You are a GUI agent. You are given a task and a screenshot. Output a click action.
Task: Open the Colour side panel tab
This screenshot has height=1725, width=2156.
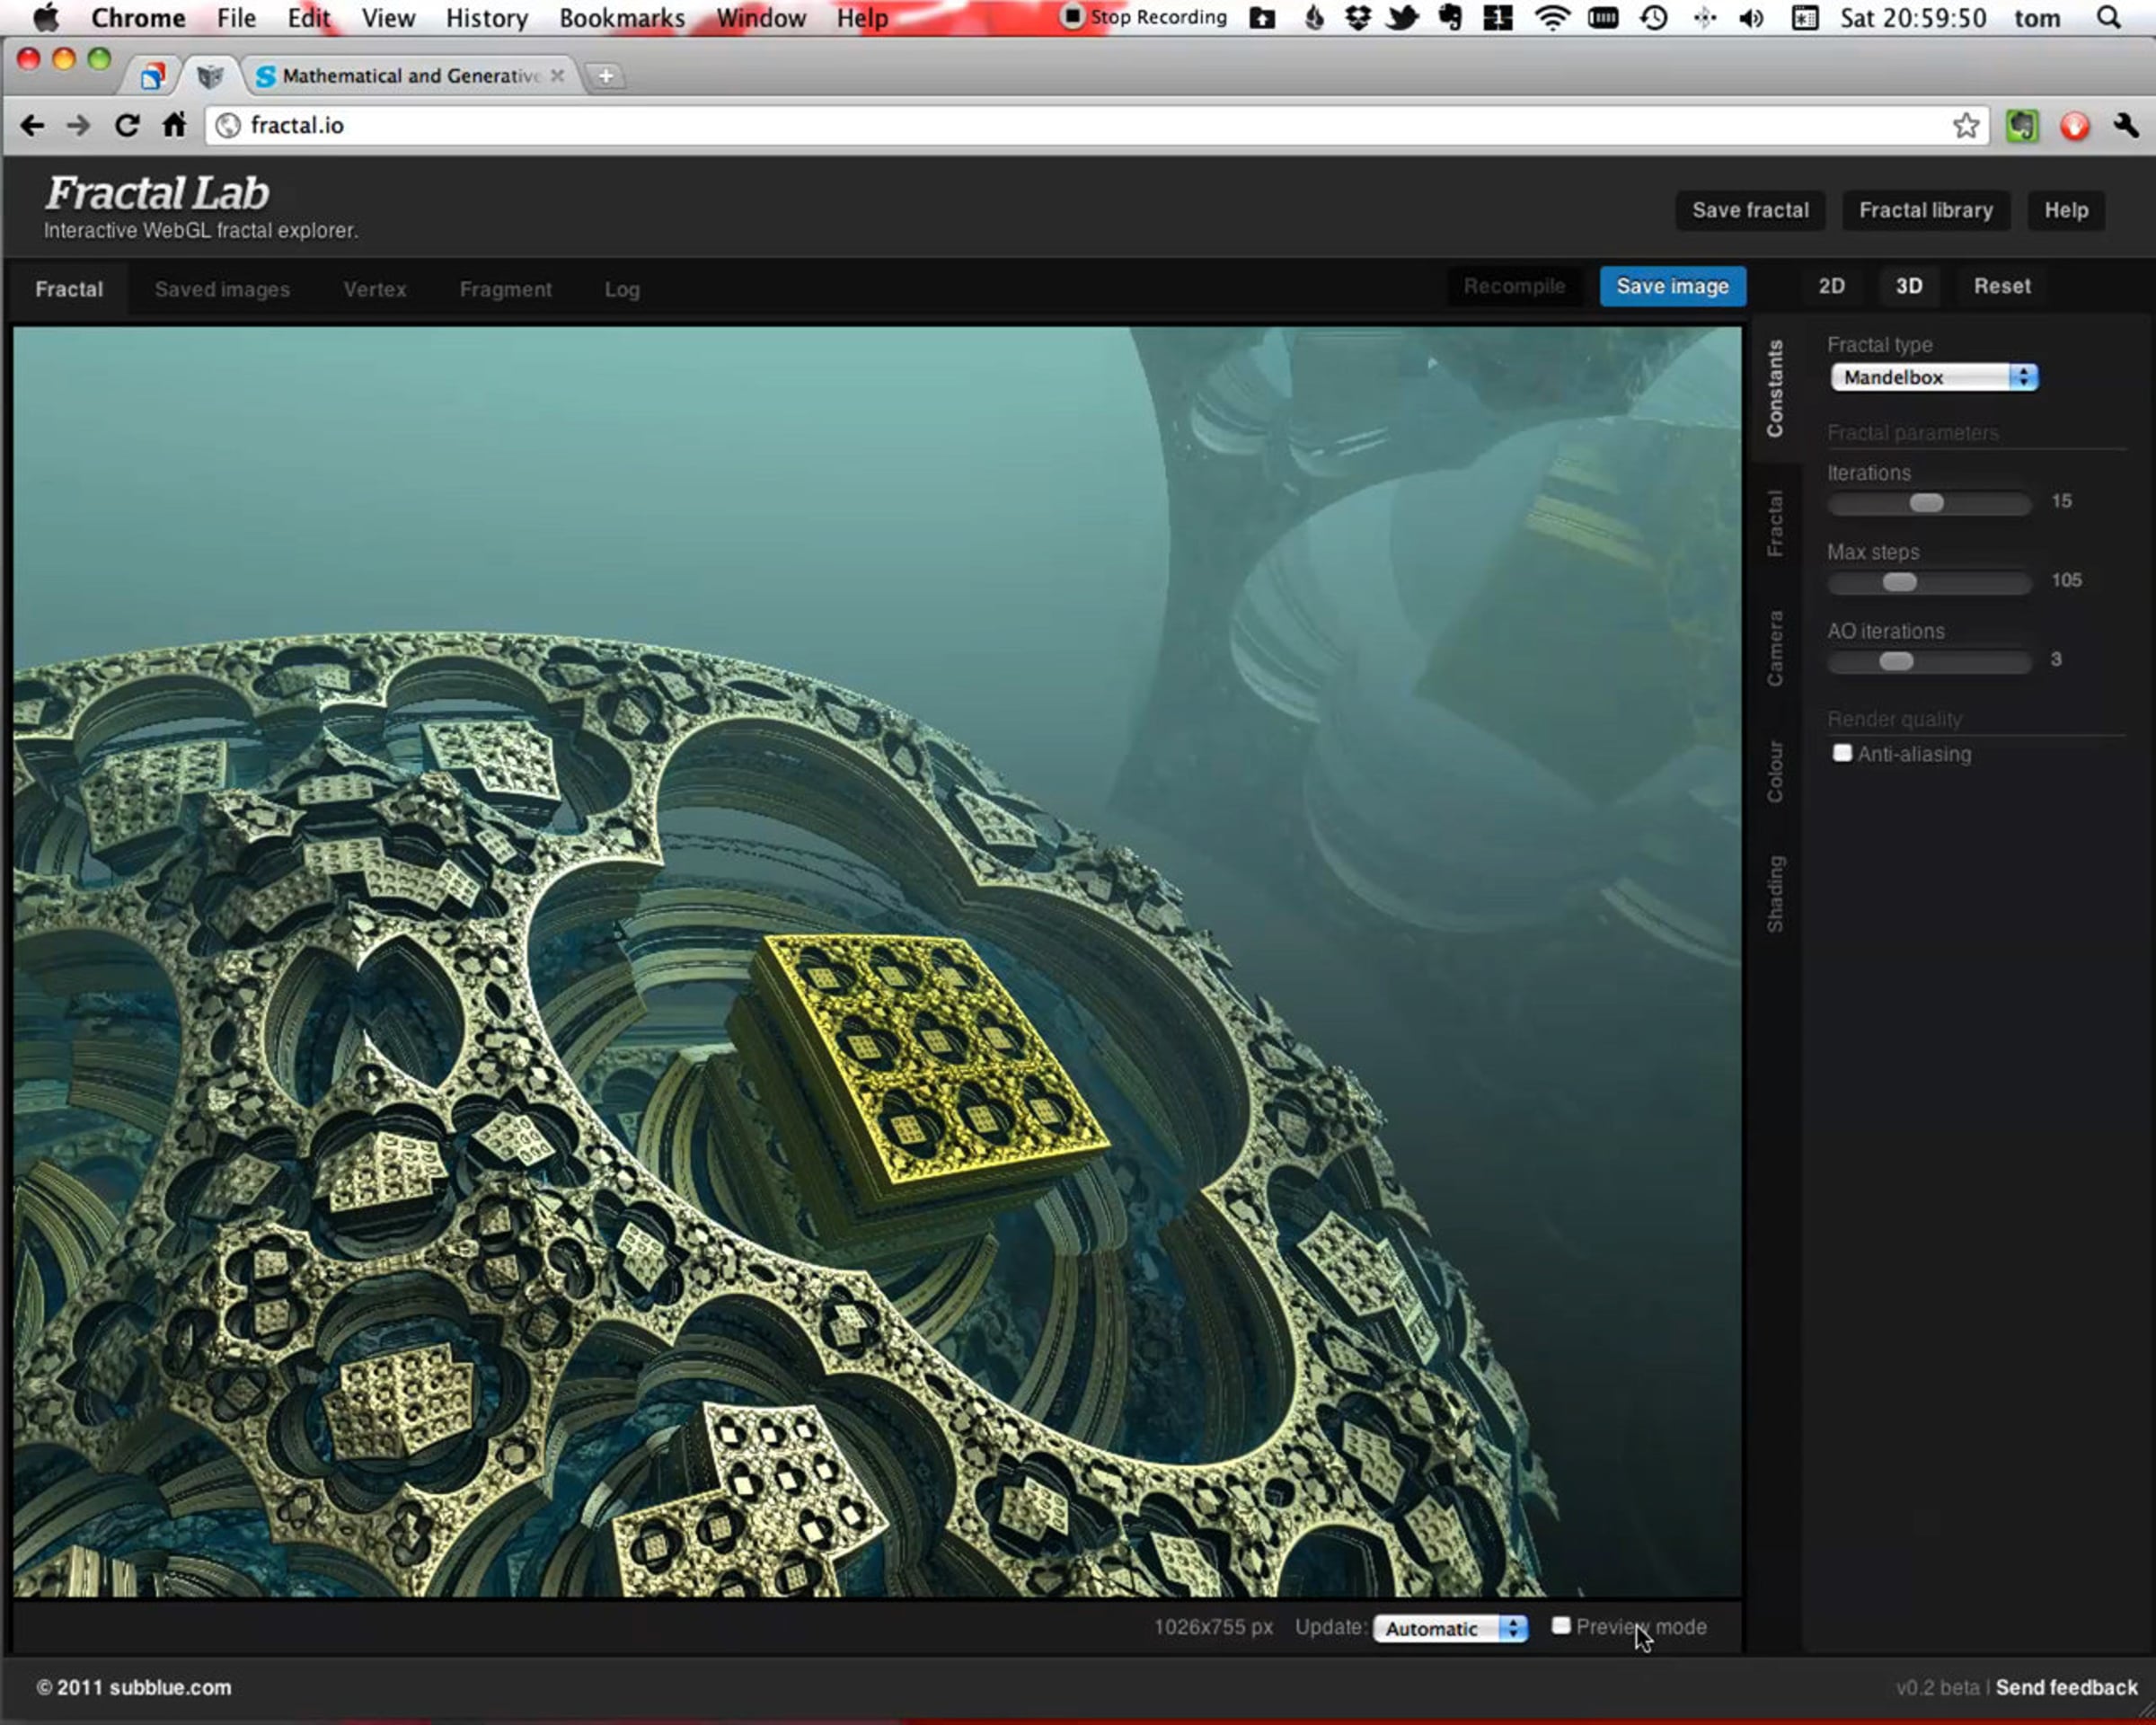[1775, 771]
